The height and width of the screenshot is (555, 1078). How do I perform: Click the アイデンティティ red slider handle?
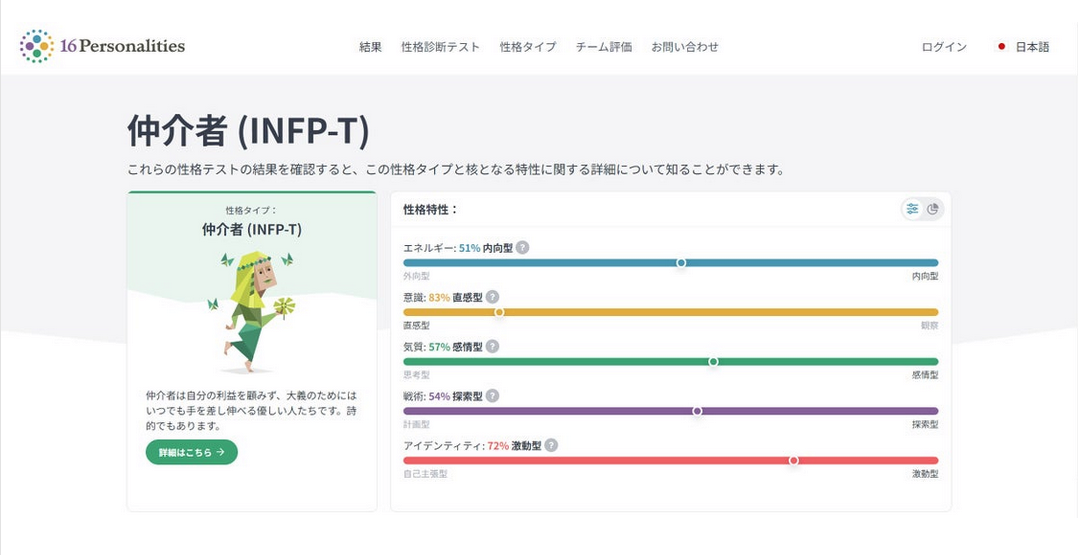(x=793, y=461)
